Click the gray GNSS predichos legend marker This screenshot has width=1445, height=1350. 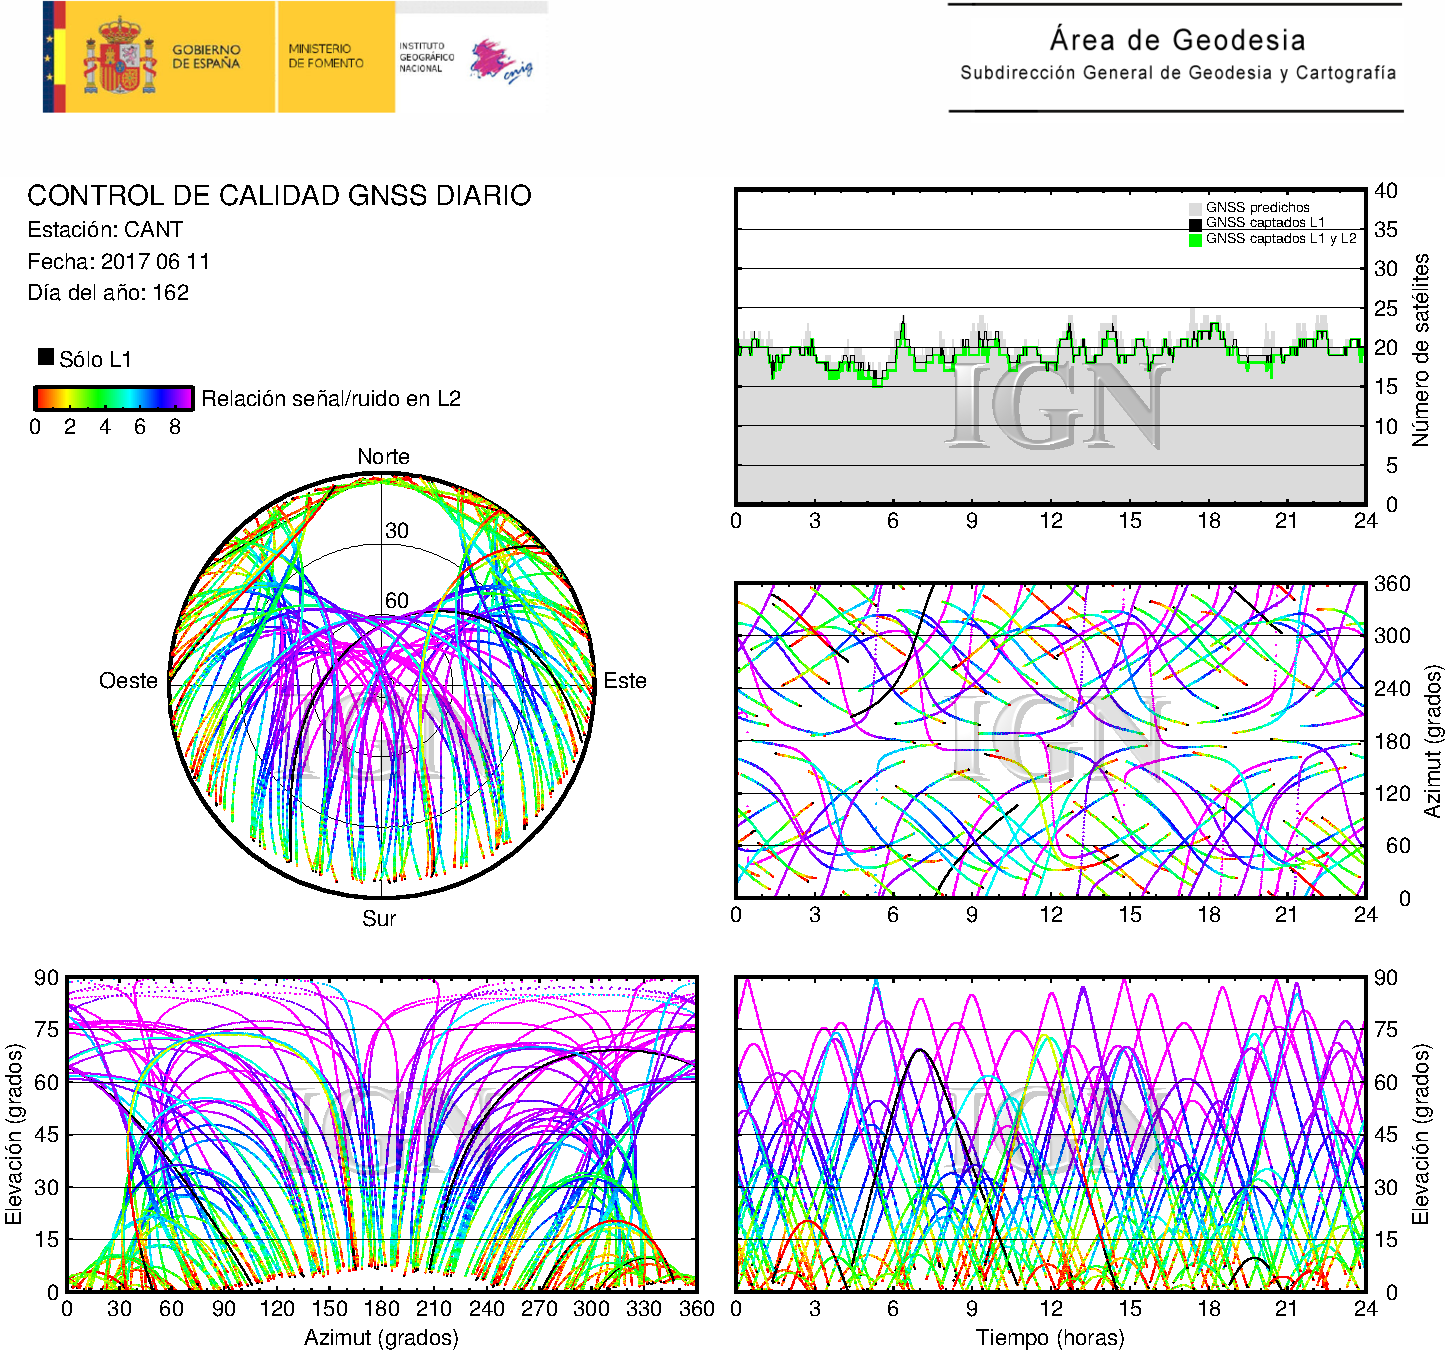(x=1195, y=208)
